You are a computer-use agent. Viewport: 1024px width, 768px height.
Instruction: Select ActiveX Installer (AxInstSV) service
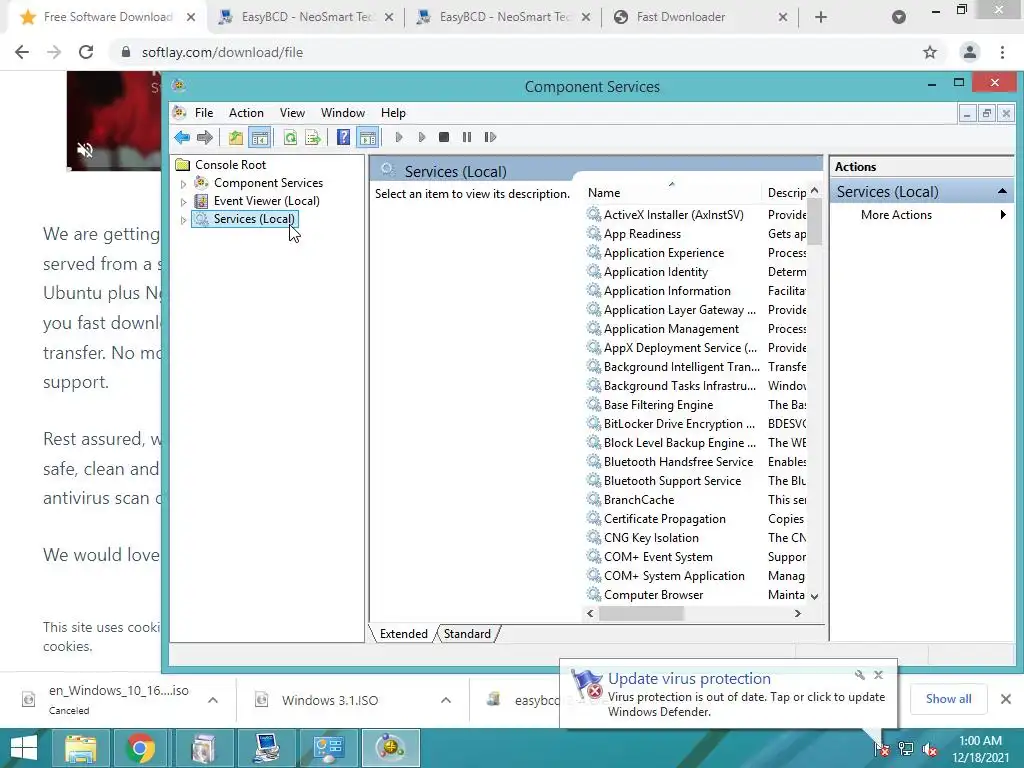[x=673, y=214]
